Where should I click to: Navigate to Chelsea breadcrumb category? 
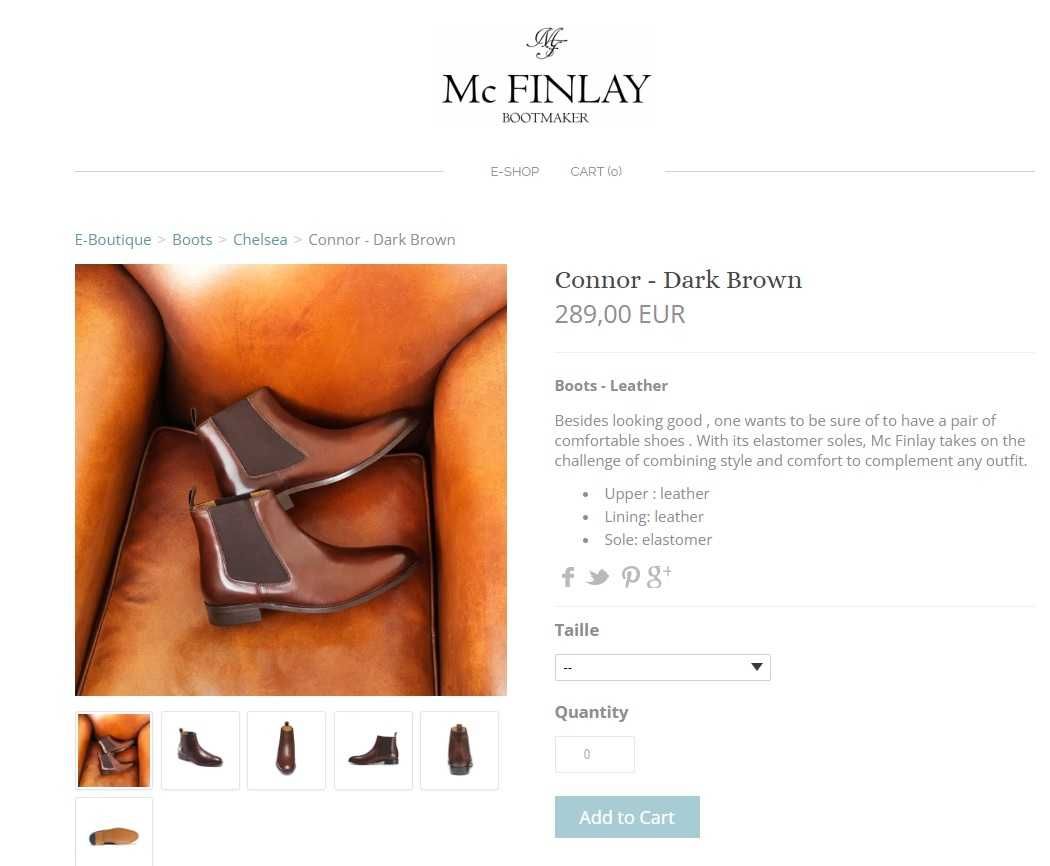(x=260, y=240)
